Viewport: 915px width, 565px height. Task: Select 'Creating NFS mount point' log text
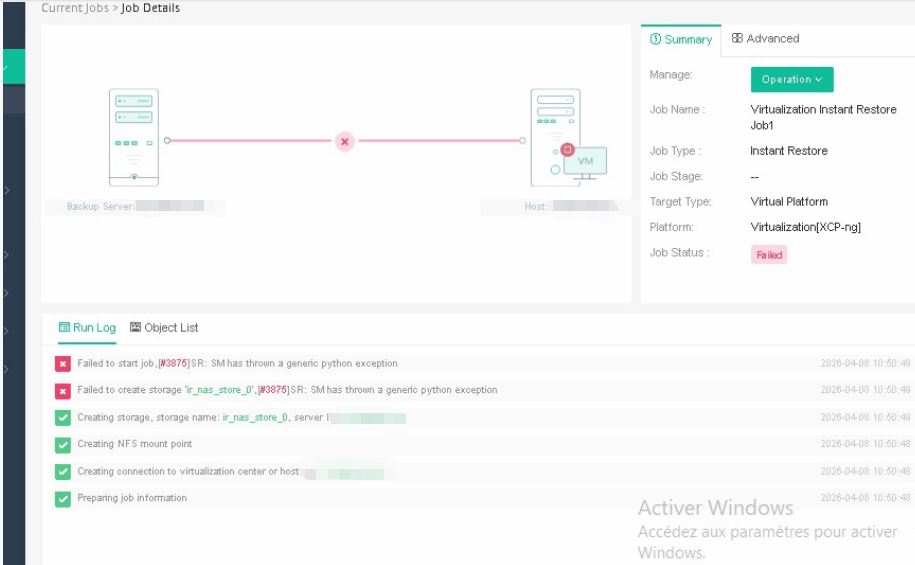pyautogui.click(x=134, y=444)
